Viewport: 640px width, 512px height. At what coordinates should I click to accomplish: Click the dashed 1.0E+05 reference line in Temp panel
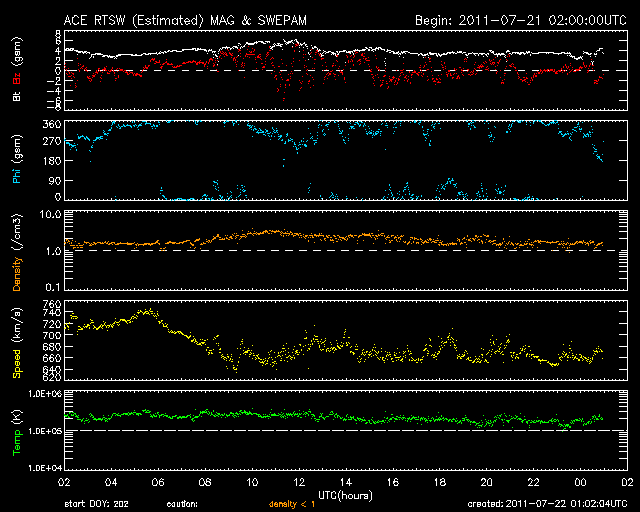pos(346,430)
